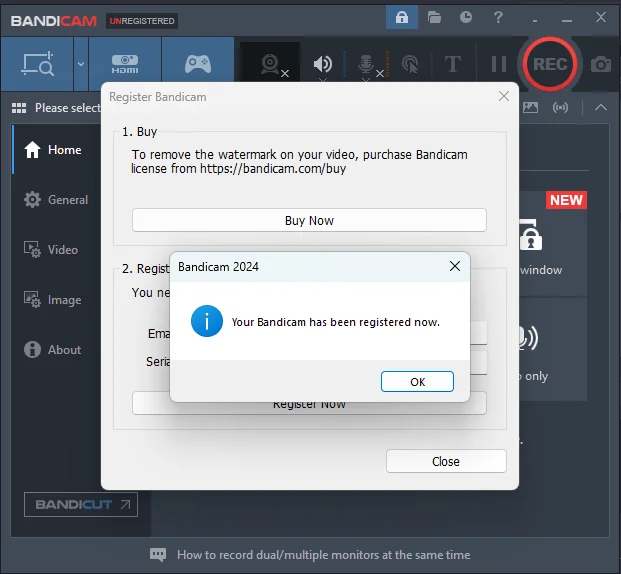This screenshot has width=621, height=574.
Task: Click the speech bubble tip icon
Action: [x=158, y=555]
